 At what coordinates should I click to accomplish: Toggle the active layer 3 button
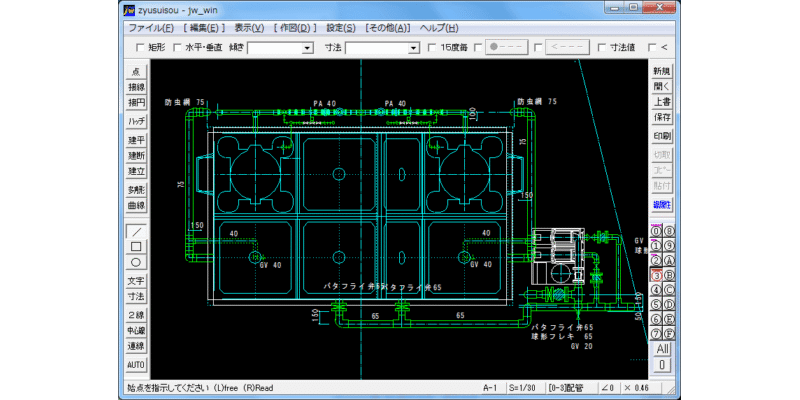[x=657, y=275]
